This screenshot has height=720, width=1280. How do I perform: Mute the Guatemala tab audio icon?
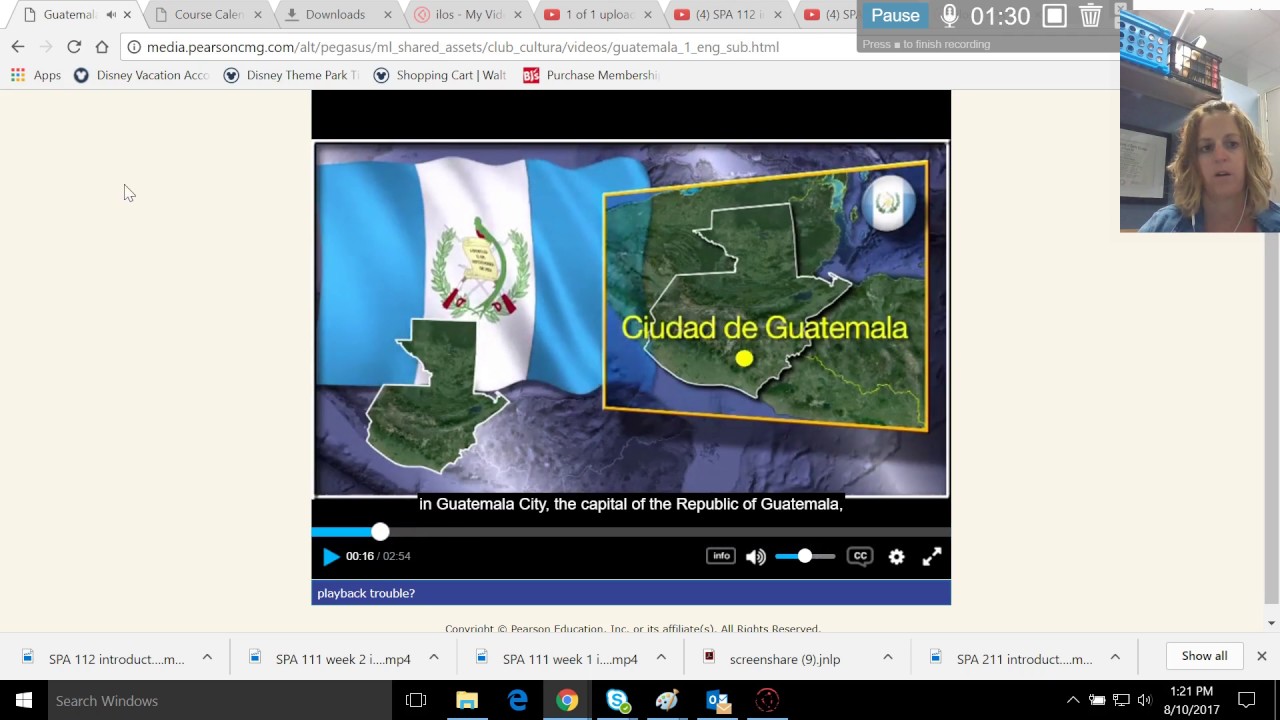pyautogui.click(x=110, y=15)
